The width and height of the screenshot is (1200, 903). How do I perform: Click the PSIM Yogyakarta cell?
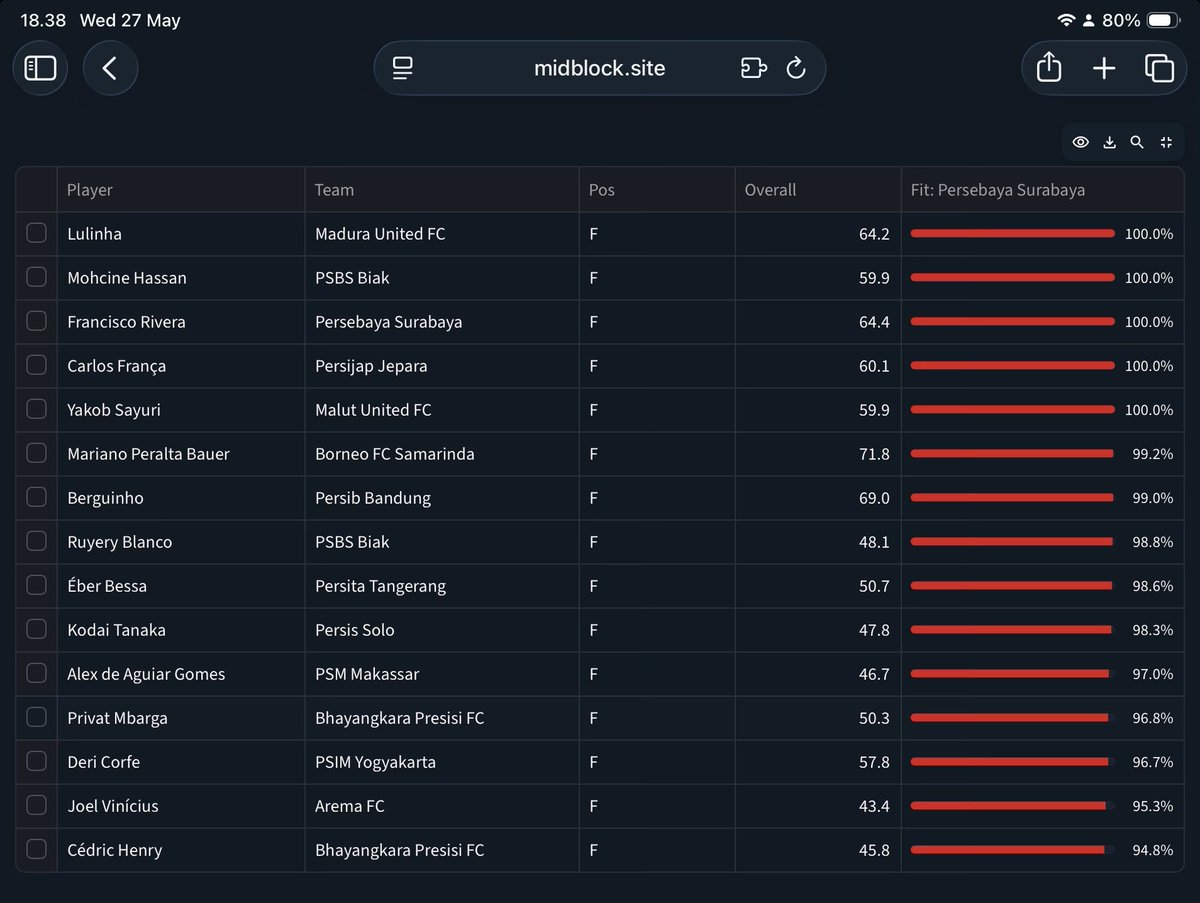click(x=442, y=762)
